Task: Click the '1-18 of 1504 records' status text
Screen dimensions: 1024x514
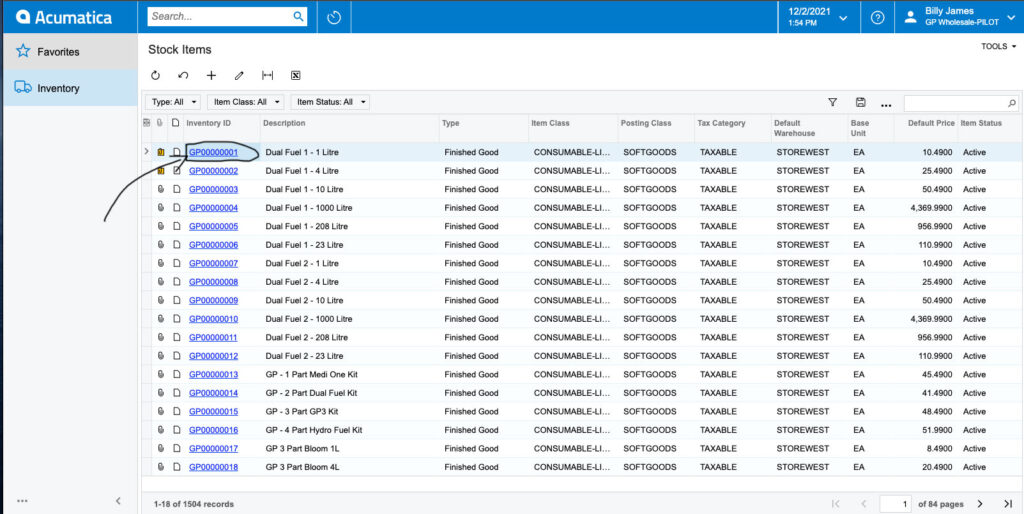Action: click(x=194, y=504)
